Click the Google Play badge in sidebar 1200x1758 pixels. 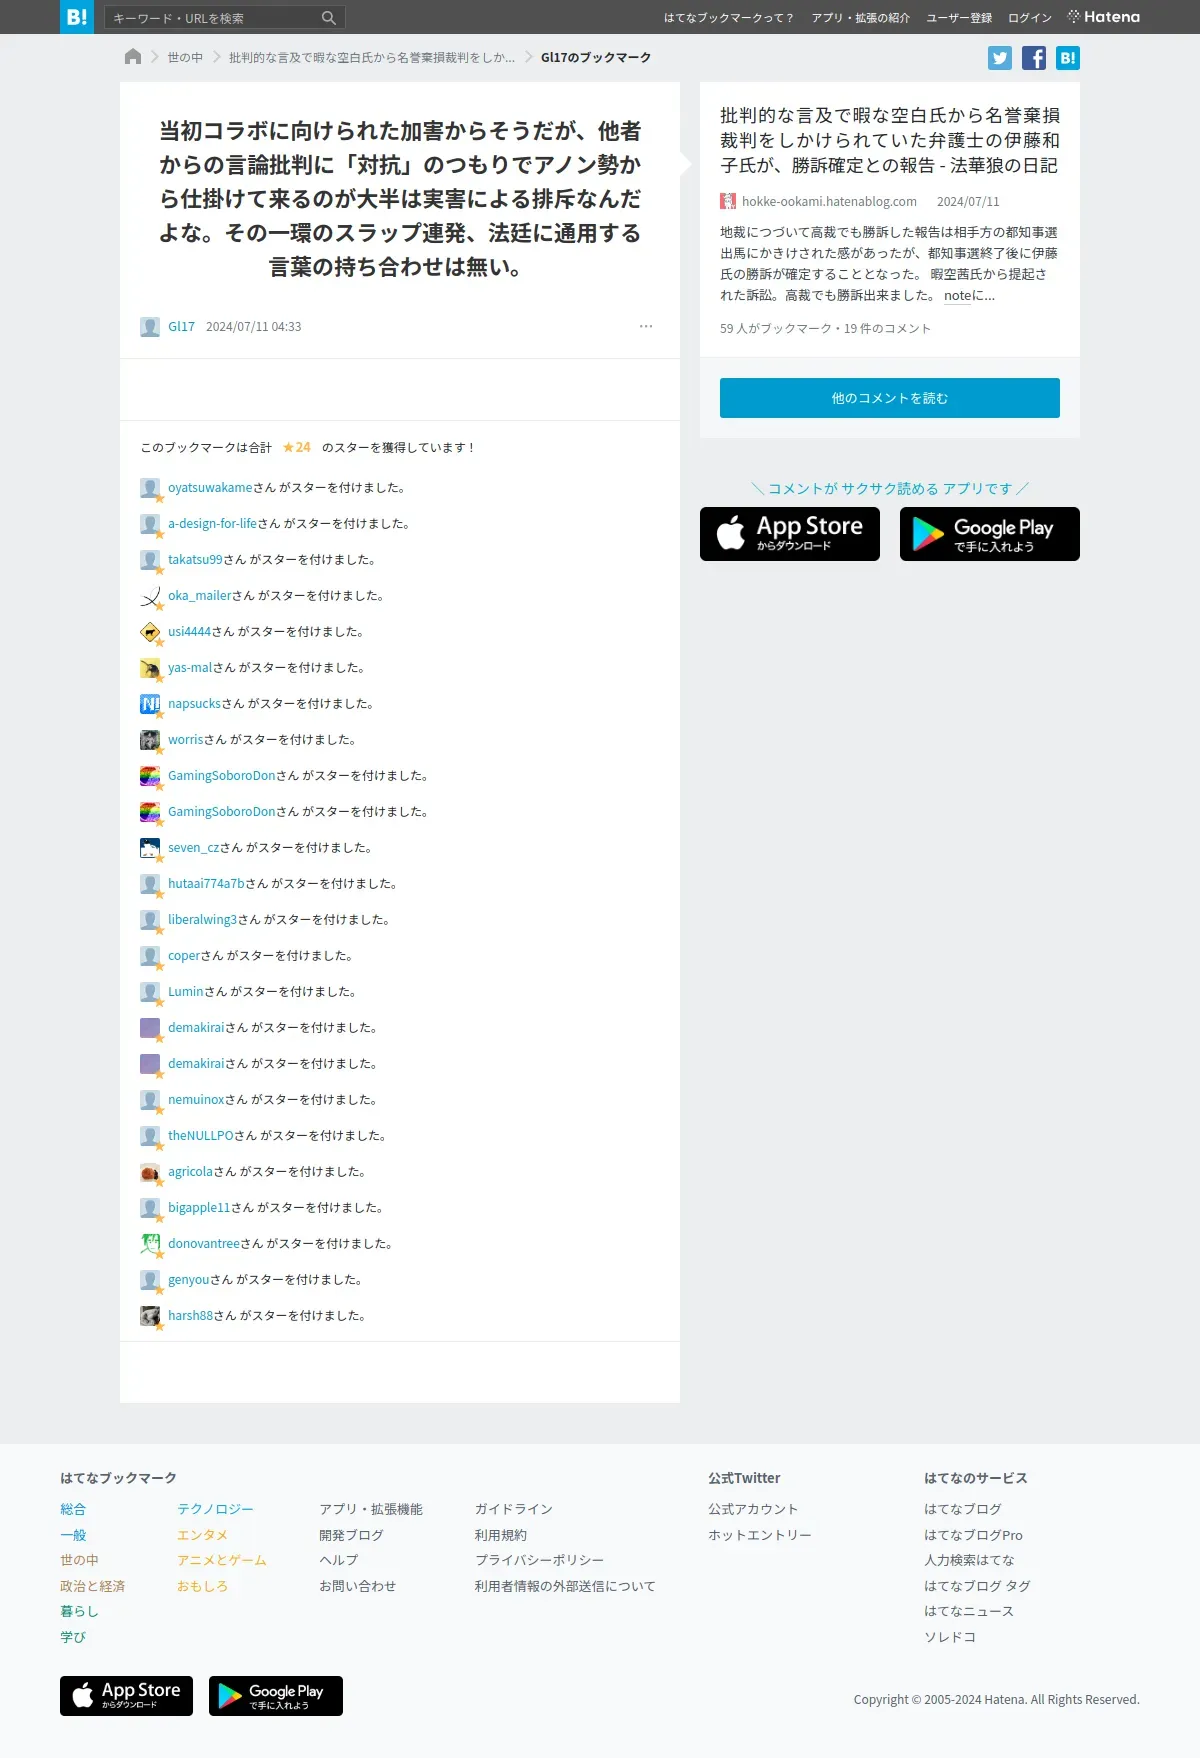tap(990, 534)
